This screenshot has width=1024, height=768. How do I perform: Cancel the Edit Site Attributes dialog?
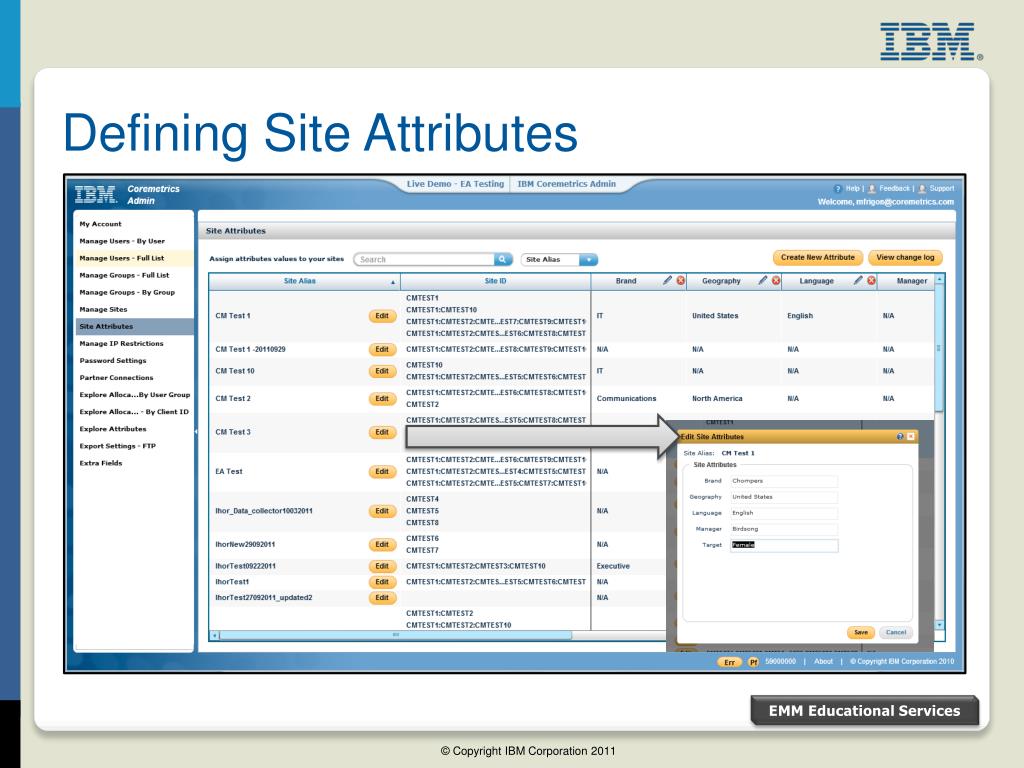(895, 632)
